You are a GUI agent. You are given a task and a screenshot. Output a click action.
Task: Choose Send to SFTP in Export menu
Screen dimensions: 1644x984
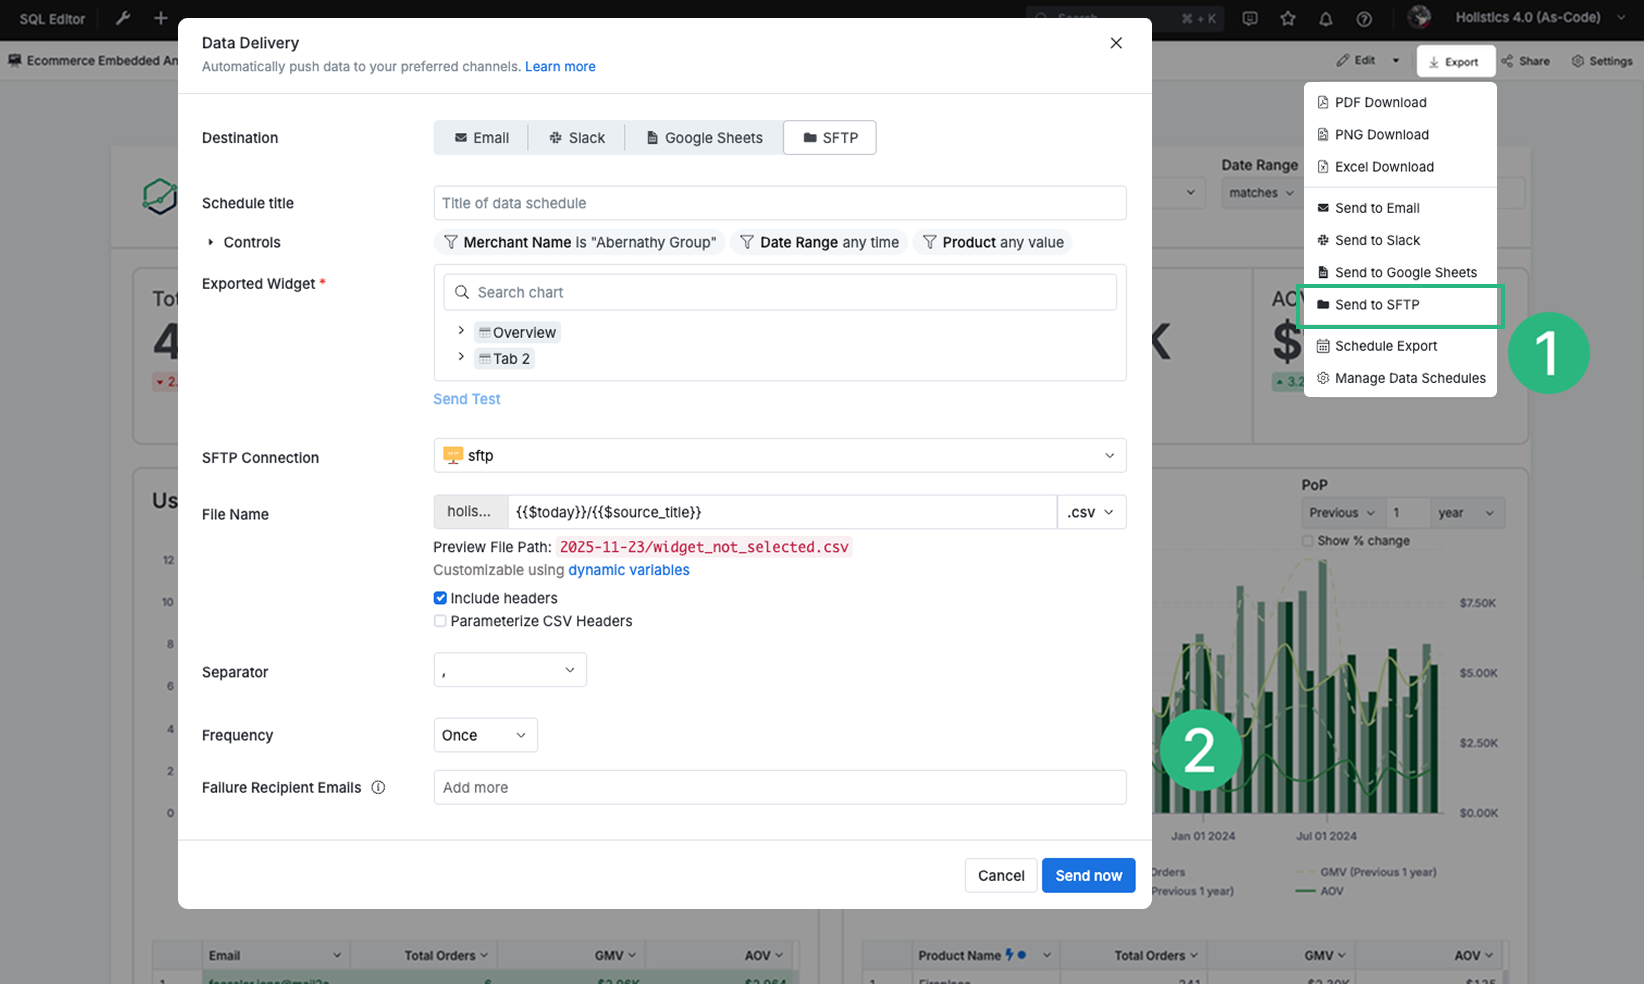click(1376, 305)
